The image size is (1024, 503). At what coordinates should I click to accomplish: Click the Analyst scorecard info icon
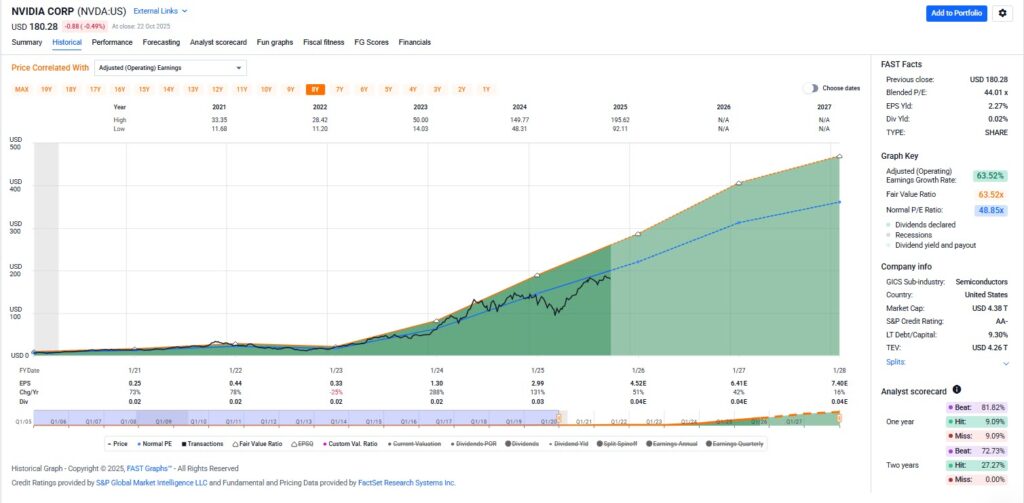[957, 389]
